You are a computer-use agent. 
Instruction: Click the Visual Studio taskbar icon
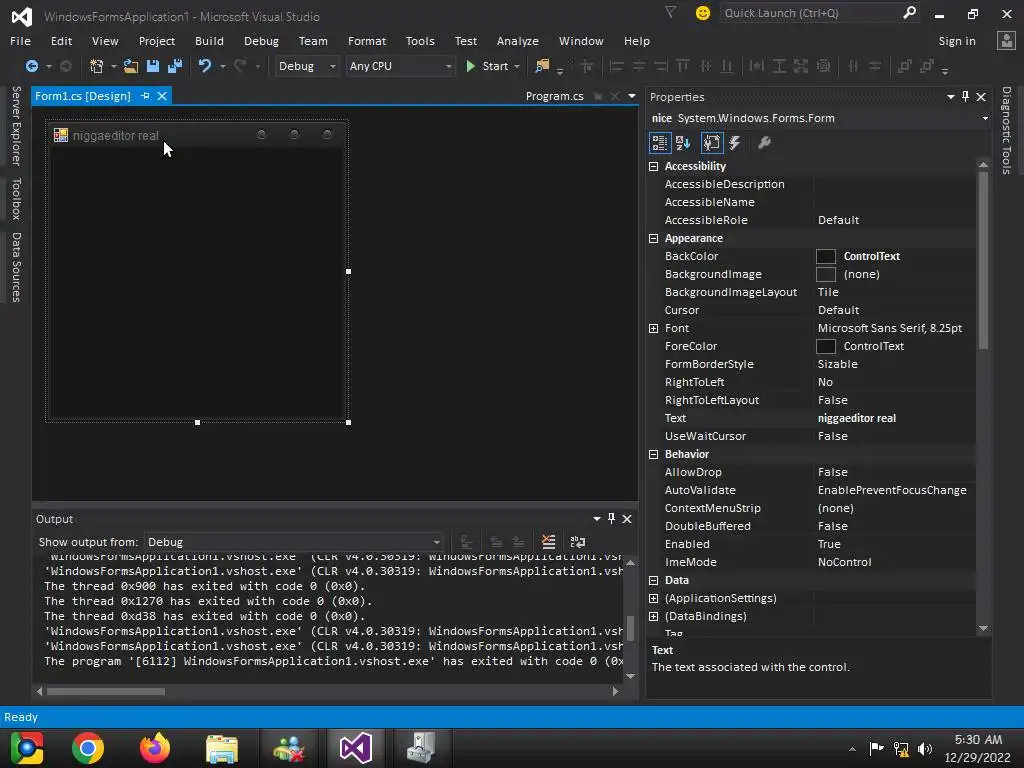click(356, 748)
